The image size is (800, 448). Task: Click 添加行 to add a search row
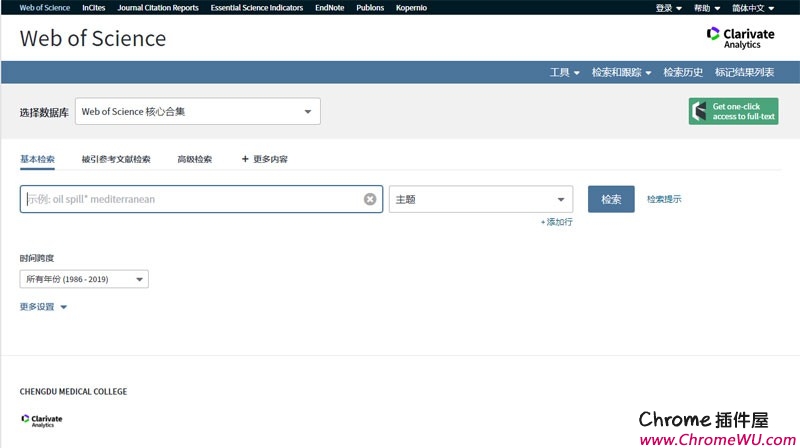pyautogui.click(x=557, y=222)
